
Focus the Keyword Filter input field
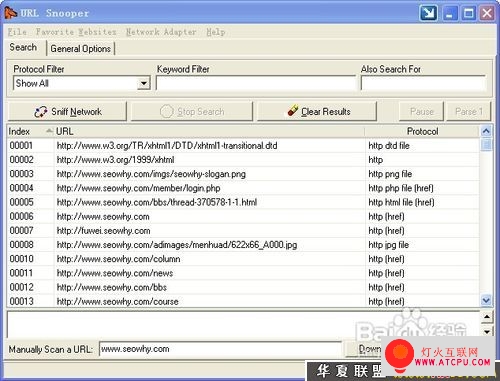tap(256, 83)
